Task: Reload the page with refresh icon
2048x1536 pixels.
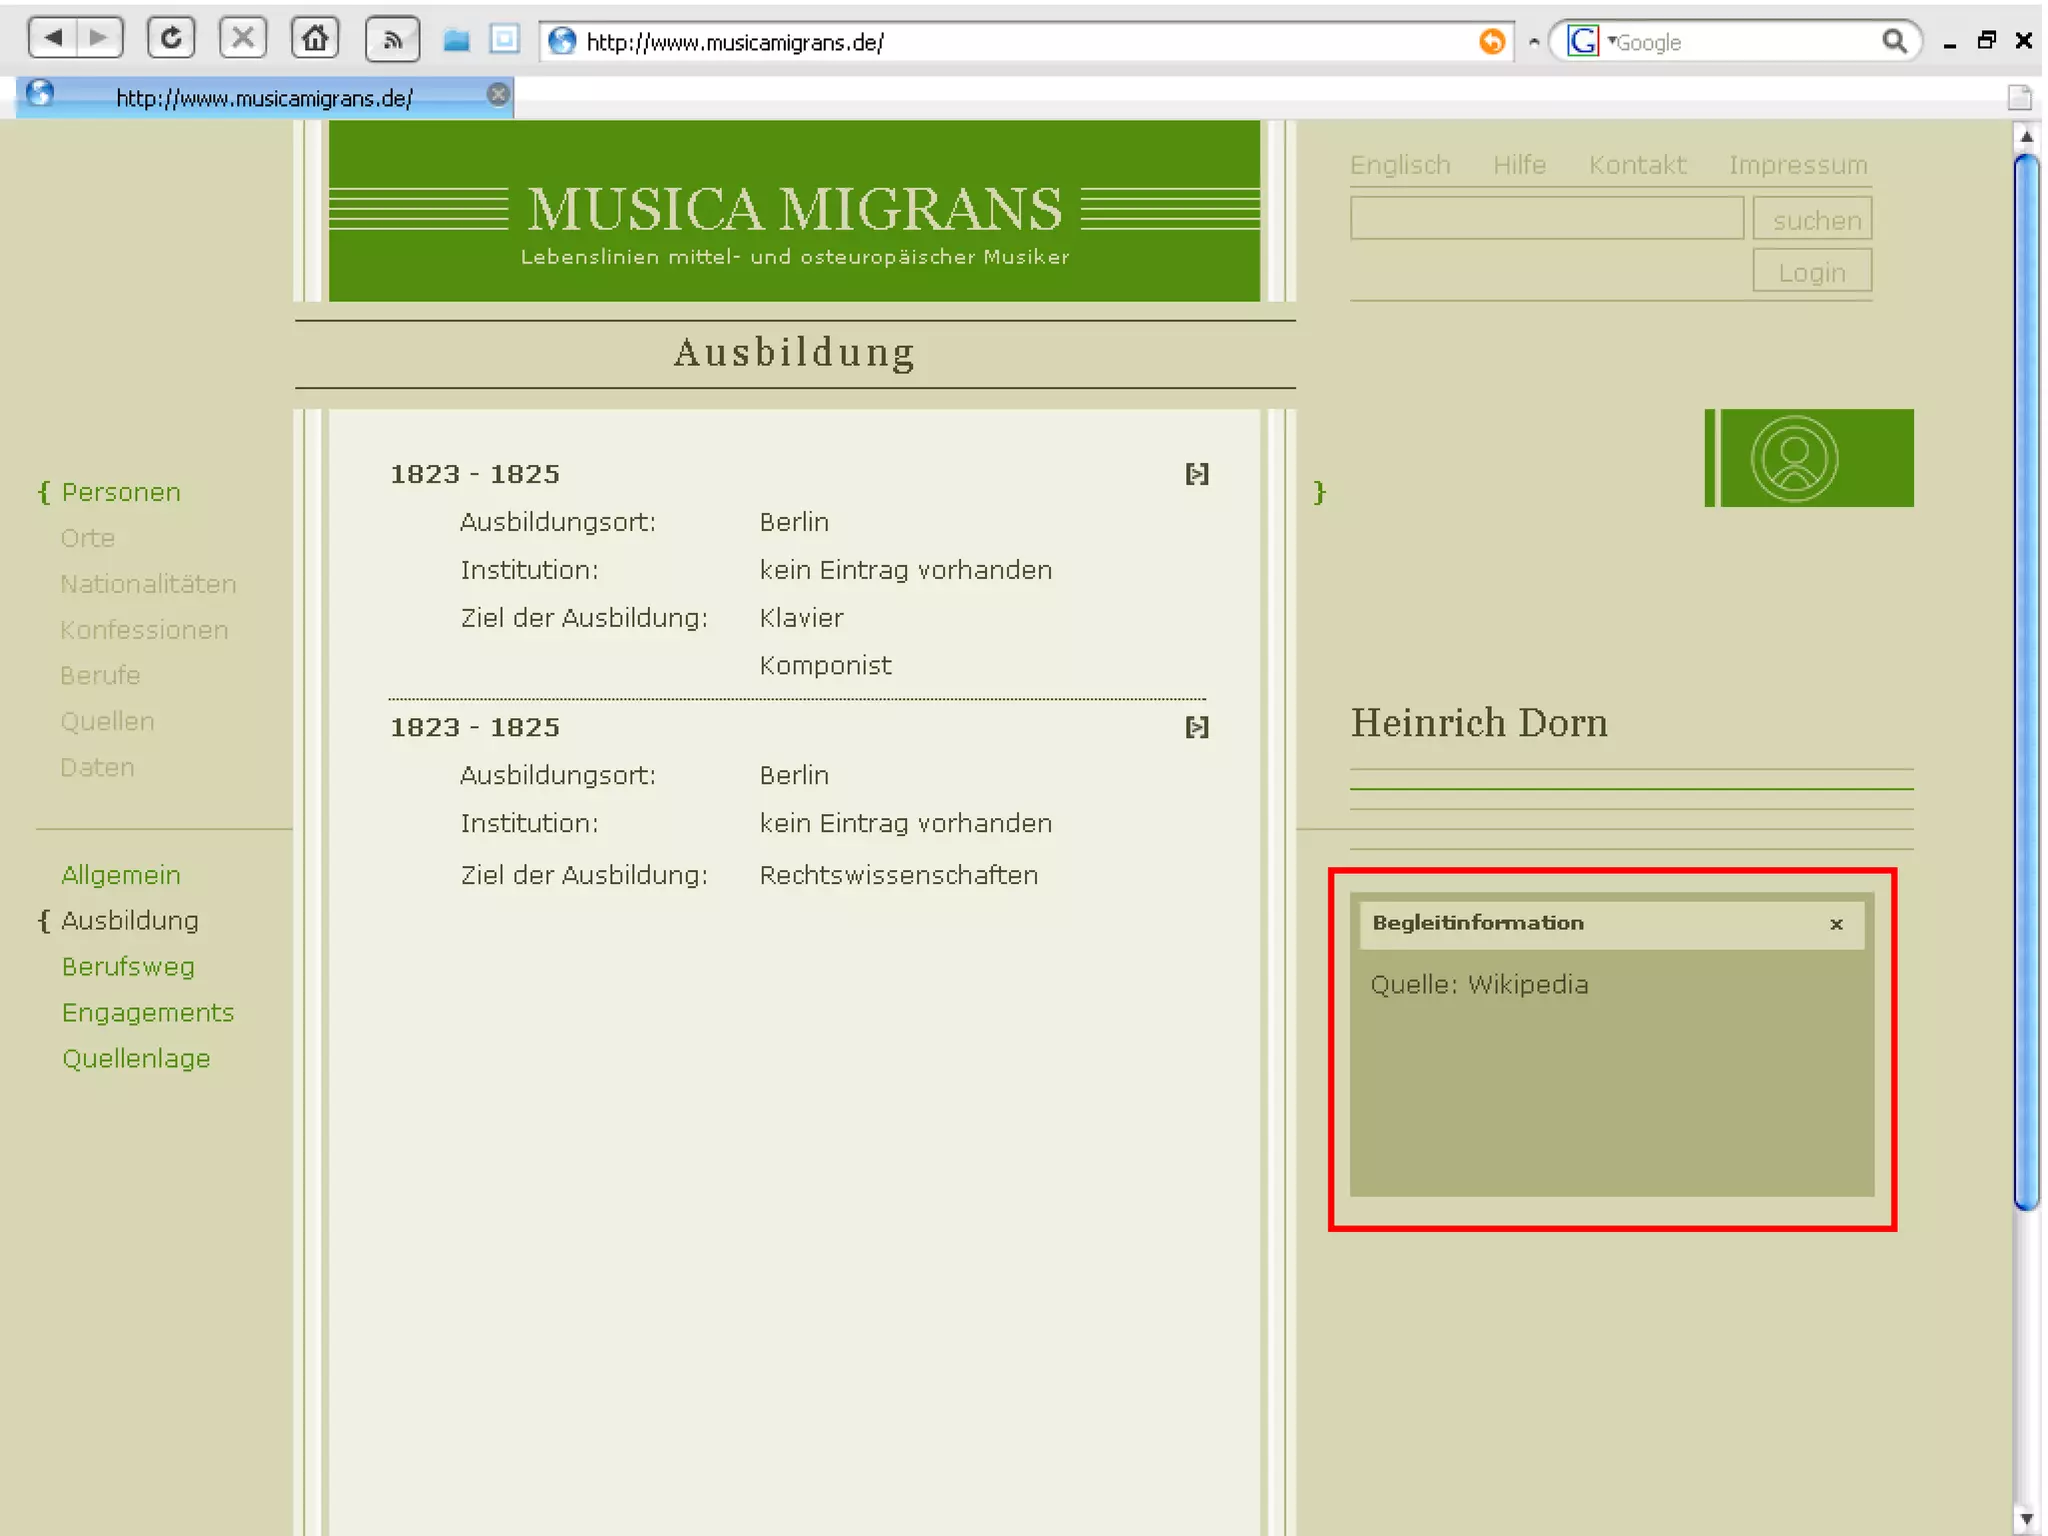Action: pyautogui.click(x=171, y=39)
